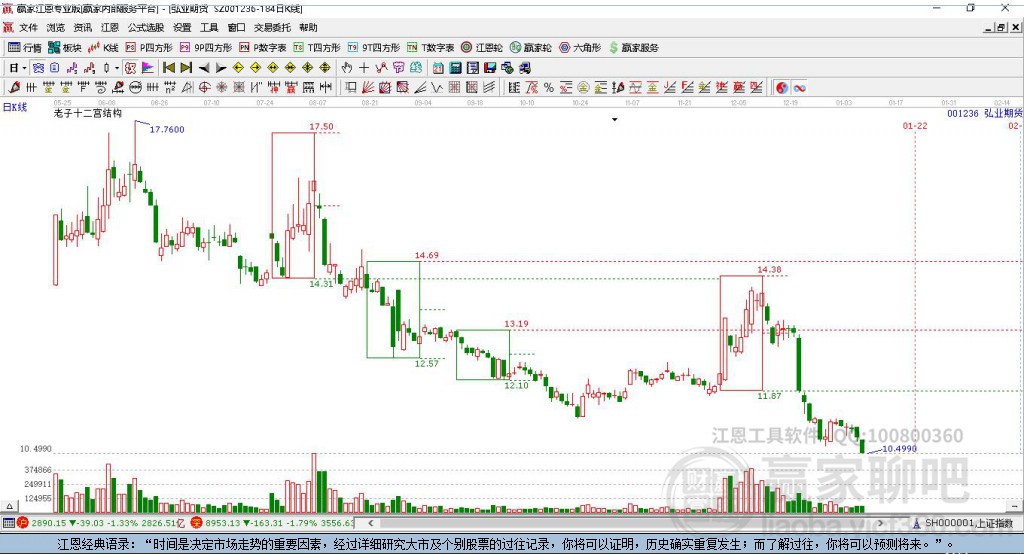
Task: Click the red-blue yin-yang icon
Action: coord(782,88)
